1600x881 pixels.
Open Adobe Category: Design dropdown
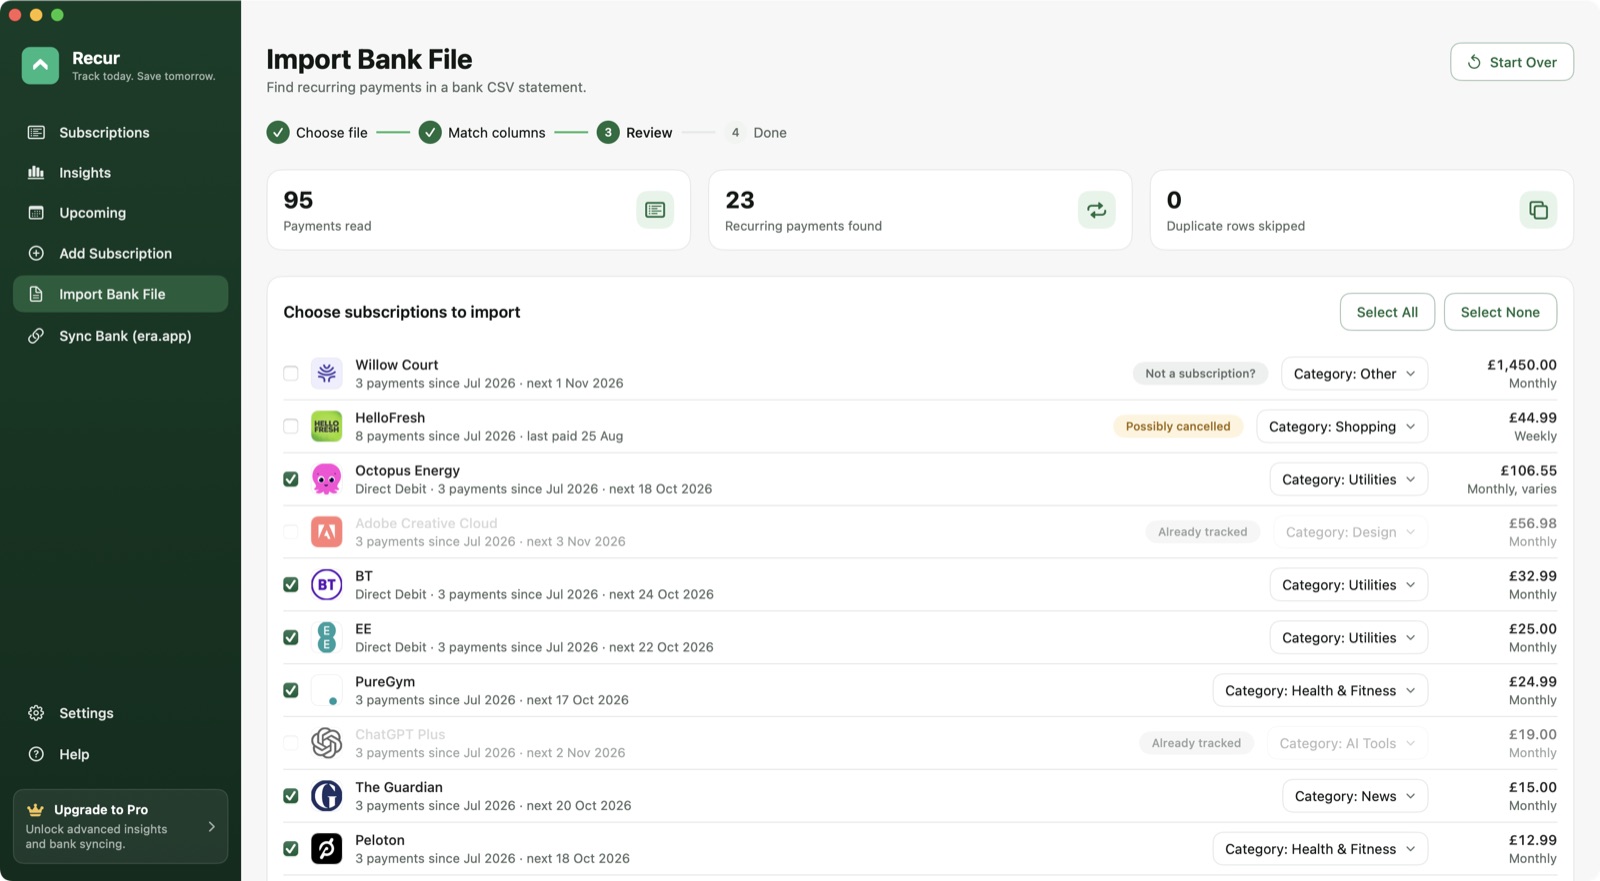pos(1351,532)
